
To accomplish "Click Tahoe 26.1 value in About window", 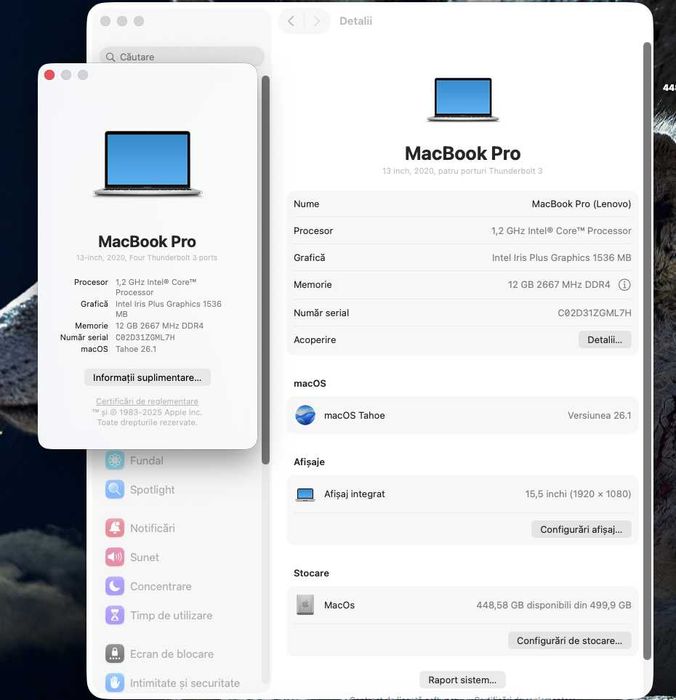I will (x=136, y=349).
